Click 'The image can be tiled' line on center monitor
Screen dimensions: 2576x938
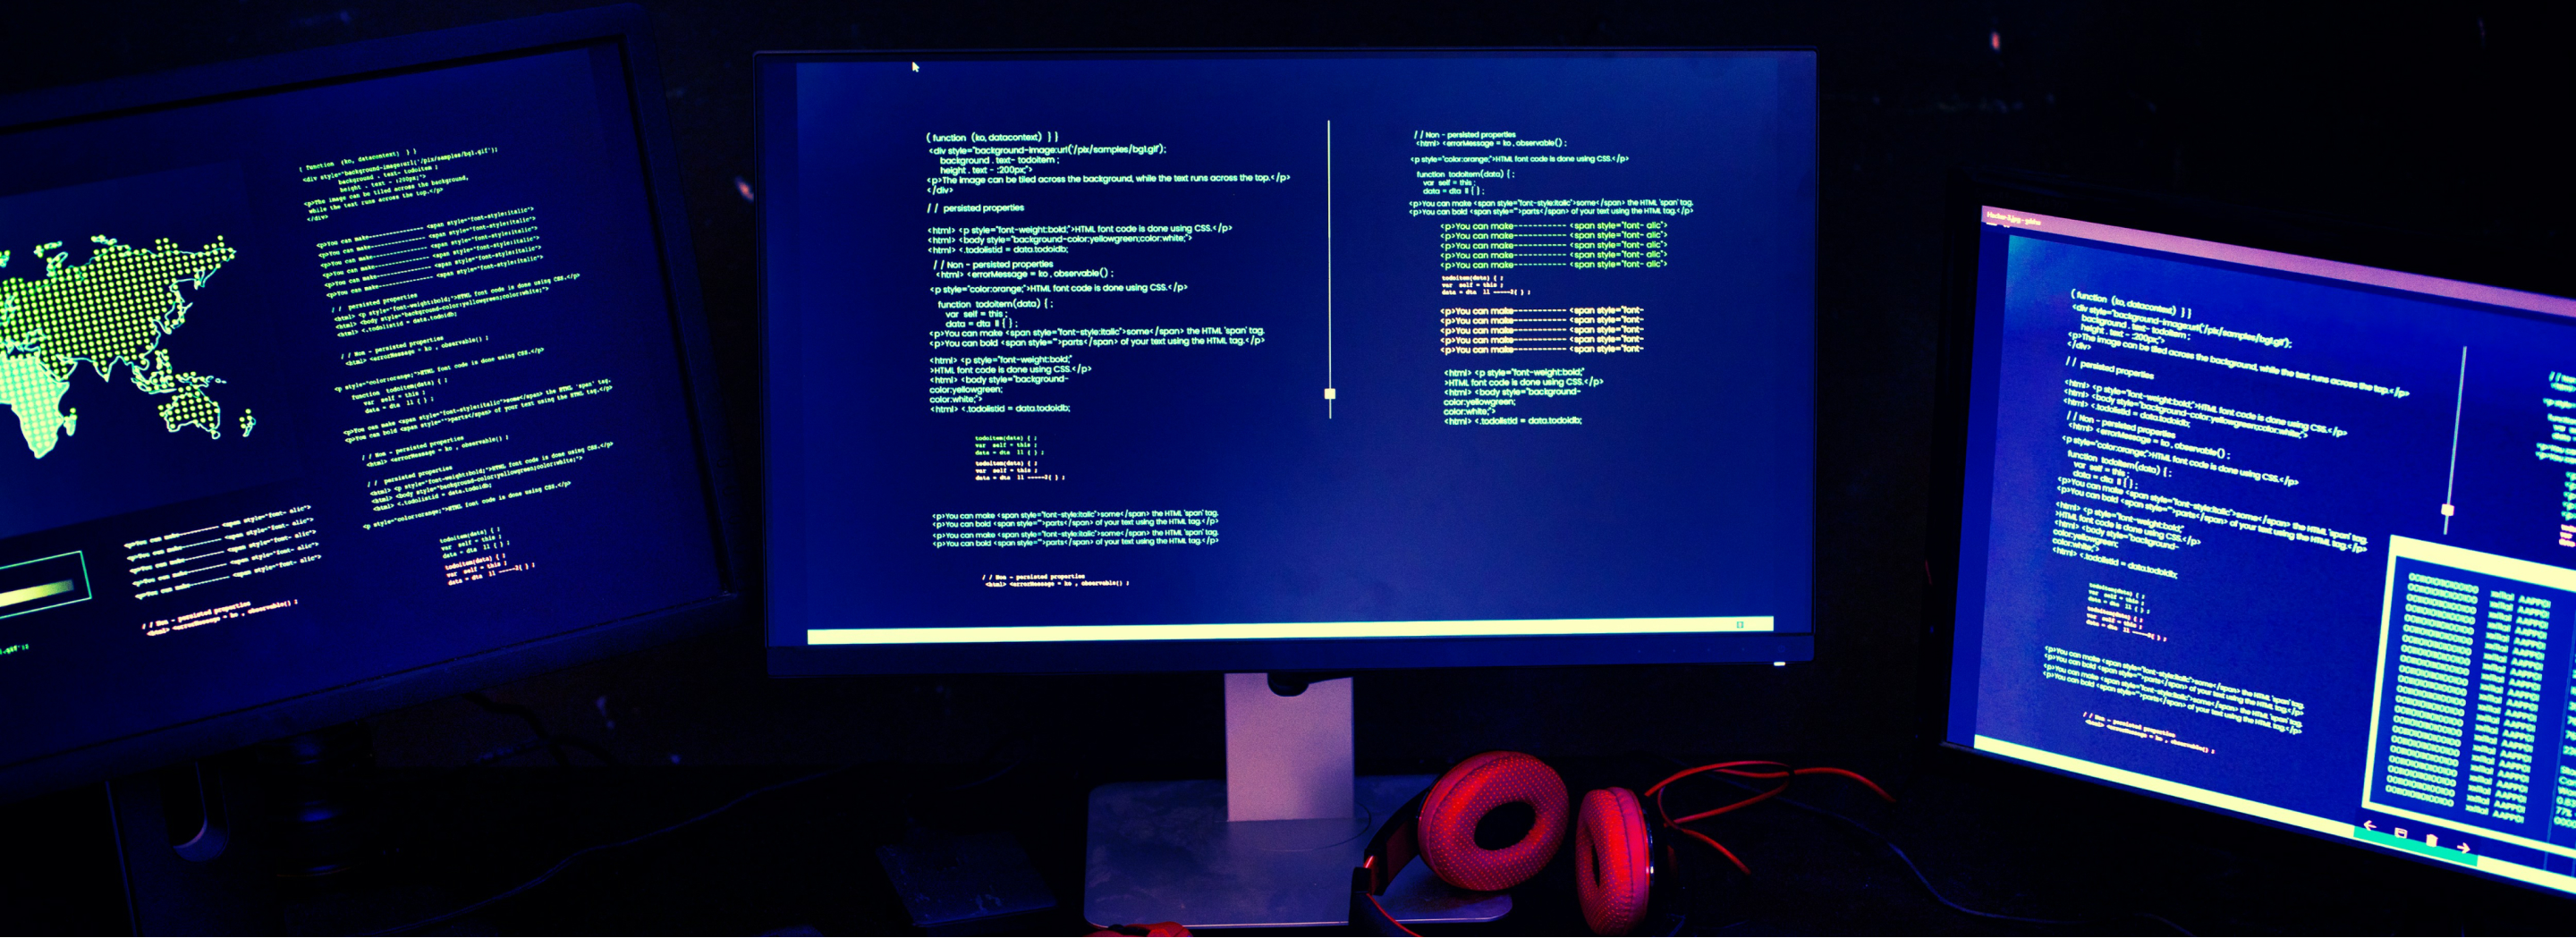(x=1109, y=179)
